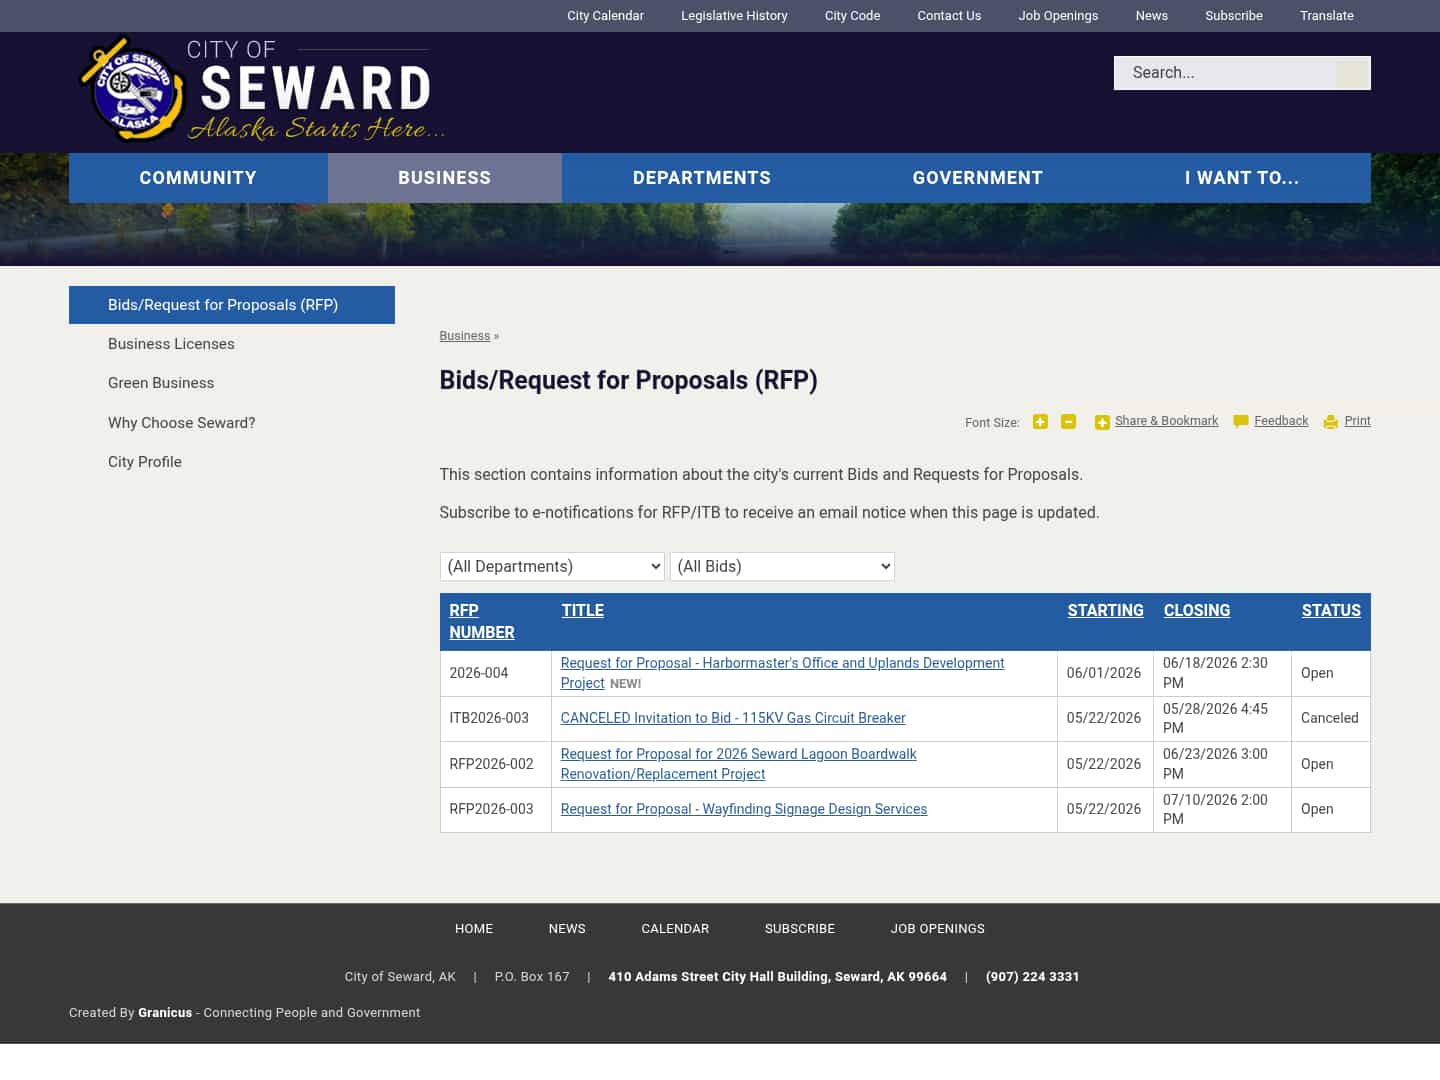Click Calendar in footer
Viewport: 1440px width, 1080px height.
click(675, 929)
